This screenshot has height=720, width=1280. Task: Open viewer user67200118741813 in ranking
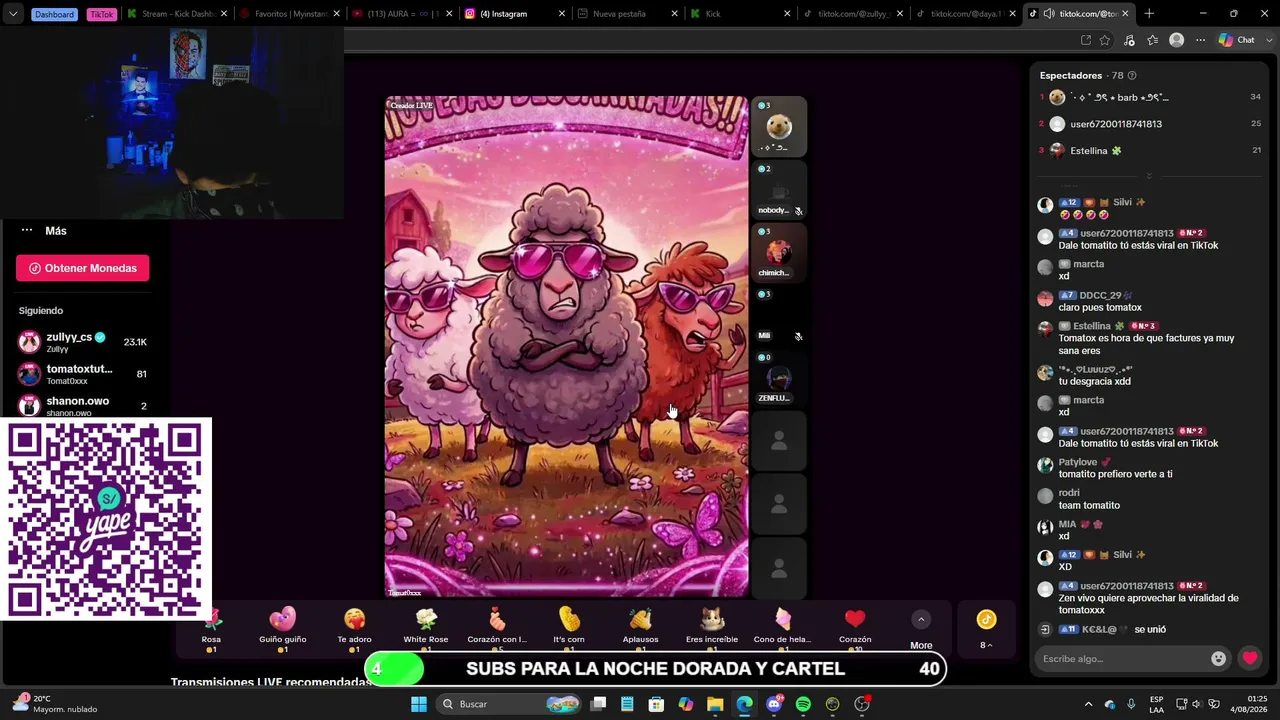click(1149, 124)
